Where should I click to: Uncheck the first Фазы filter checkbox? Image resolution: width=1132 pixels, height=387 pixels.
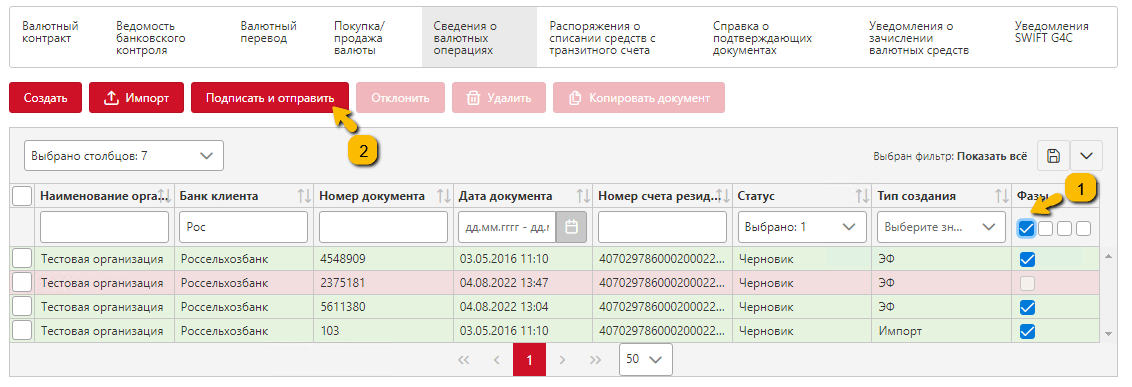pos(1027,228)
